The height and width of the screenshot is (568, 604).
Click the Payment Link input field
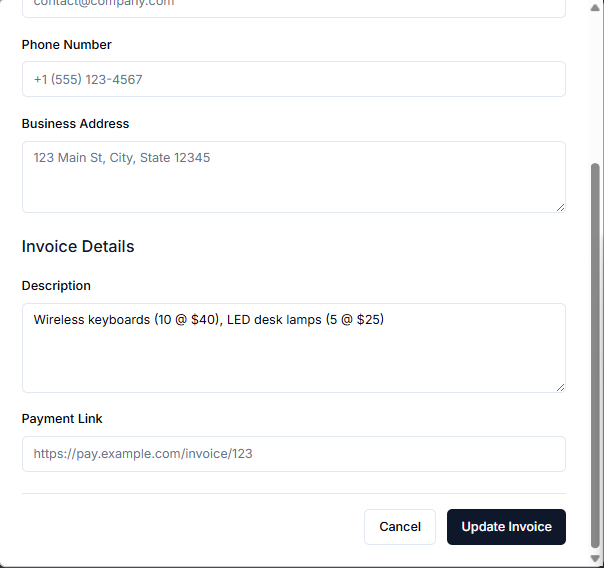(293, 453)
